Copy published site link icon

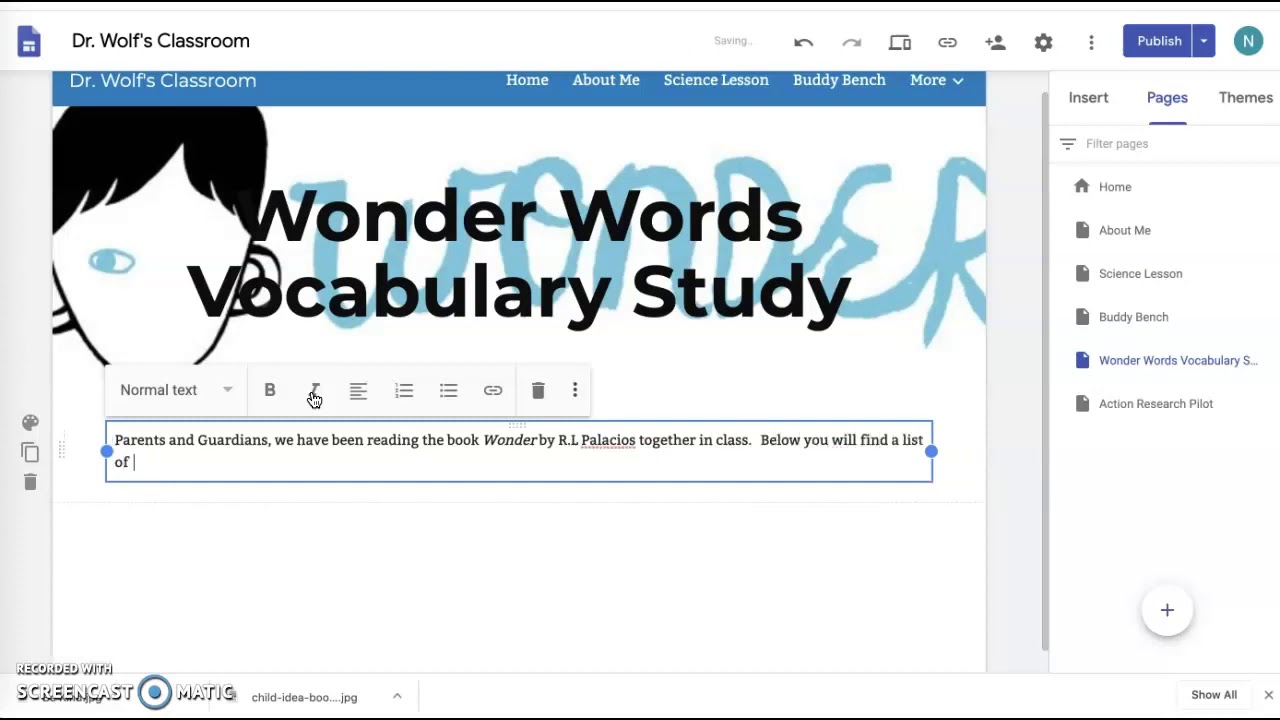click(x=947, y=42)
